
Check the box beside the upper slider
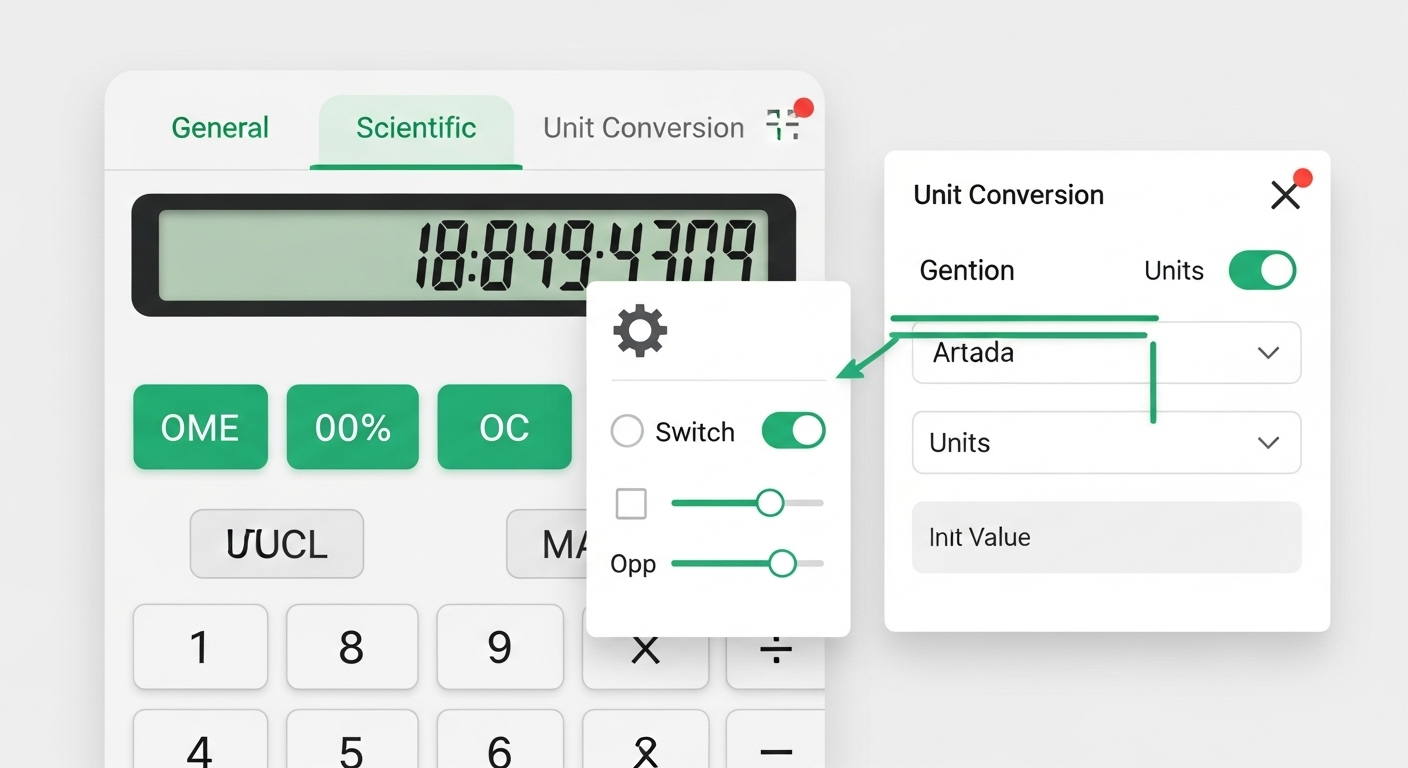tap(631, 504)
